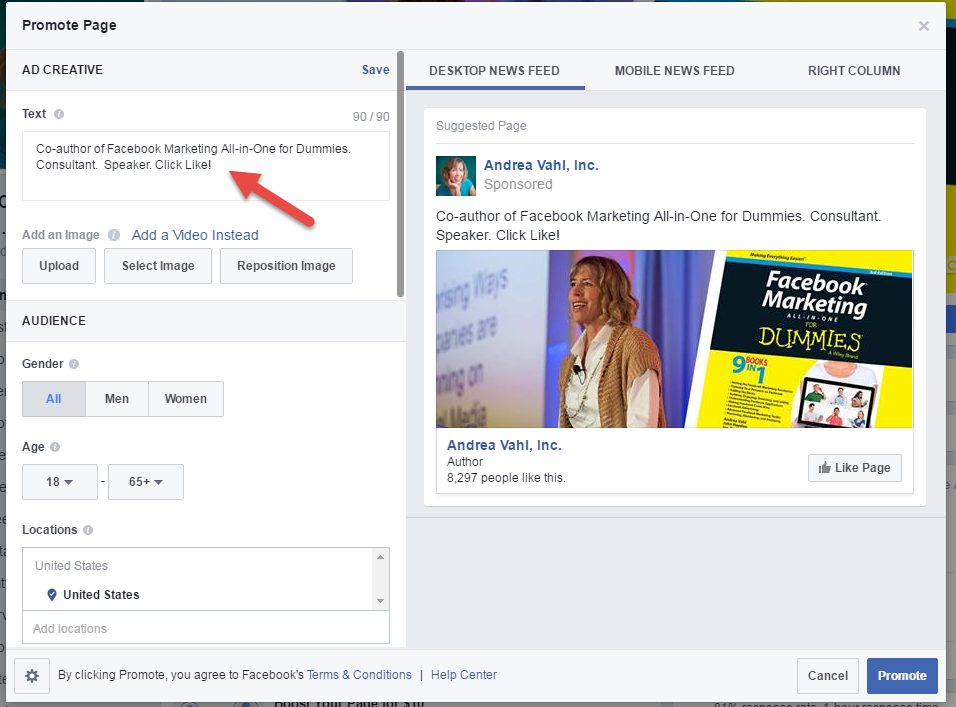
Task: Click the Like Page button in preview
Action: click(x=855, y=468)
